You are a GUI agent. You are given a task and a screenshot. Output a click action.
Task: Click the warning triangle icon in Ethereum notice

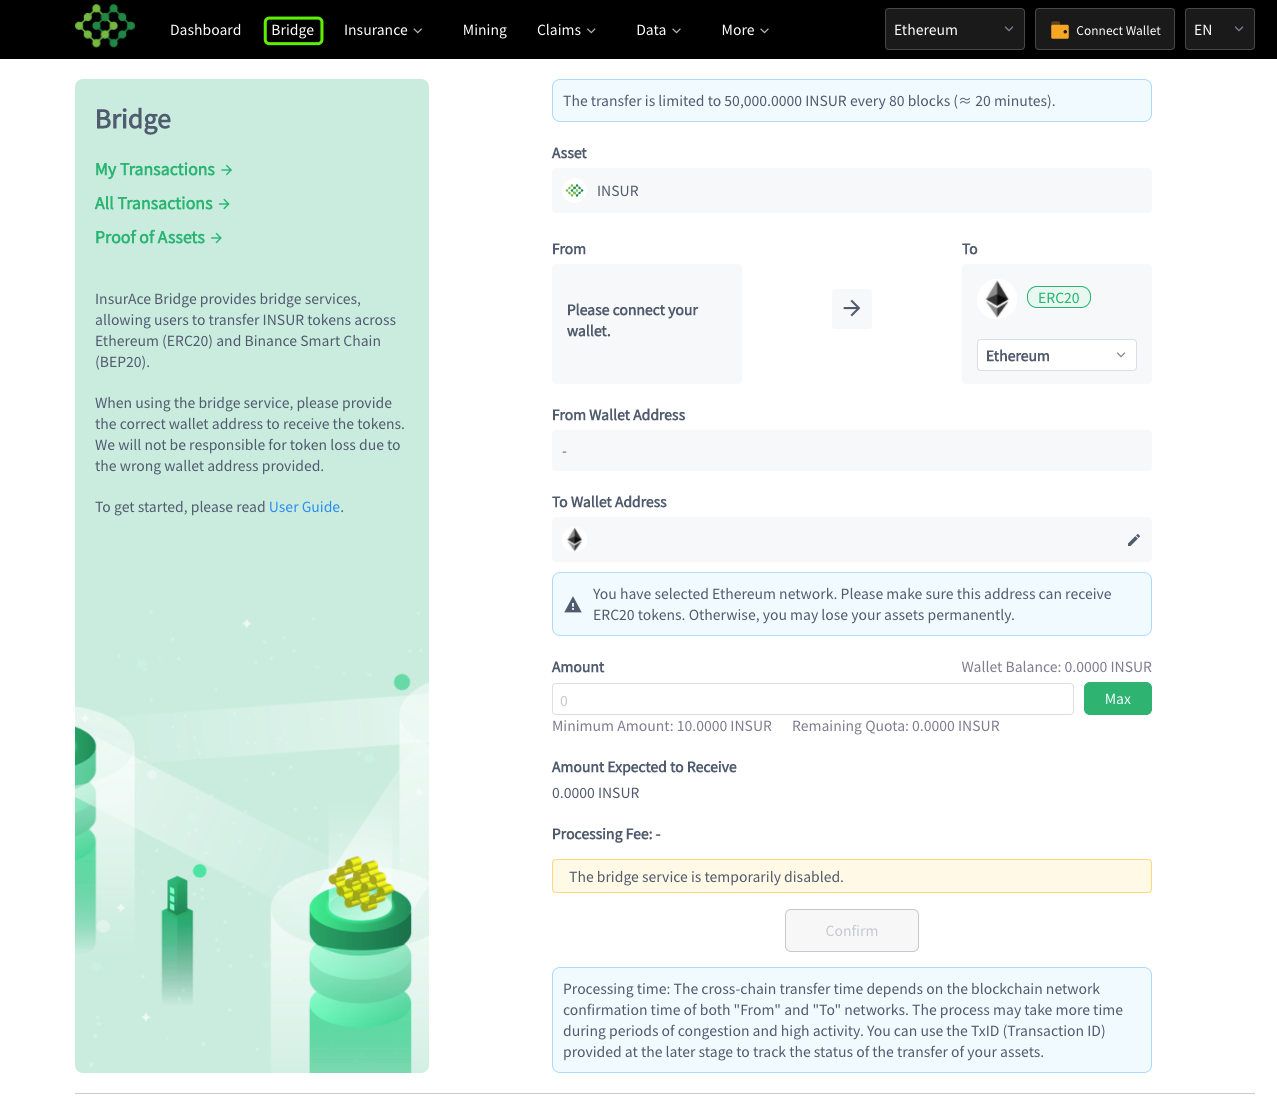point(573,604)
